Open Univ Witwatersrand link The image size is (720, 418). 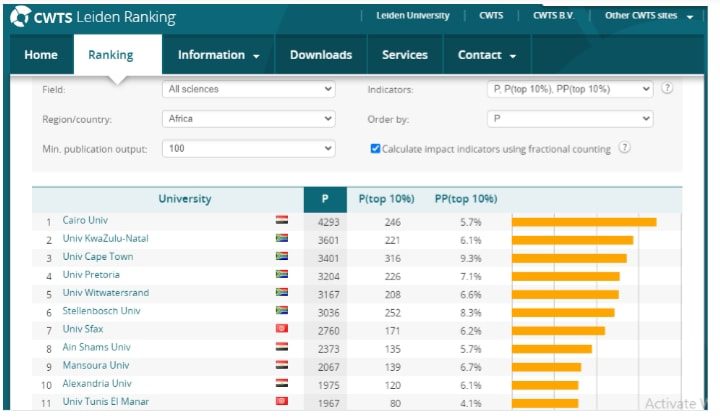106,293
